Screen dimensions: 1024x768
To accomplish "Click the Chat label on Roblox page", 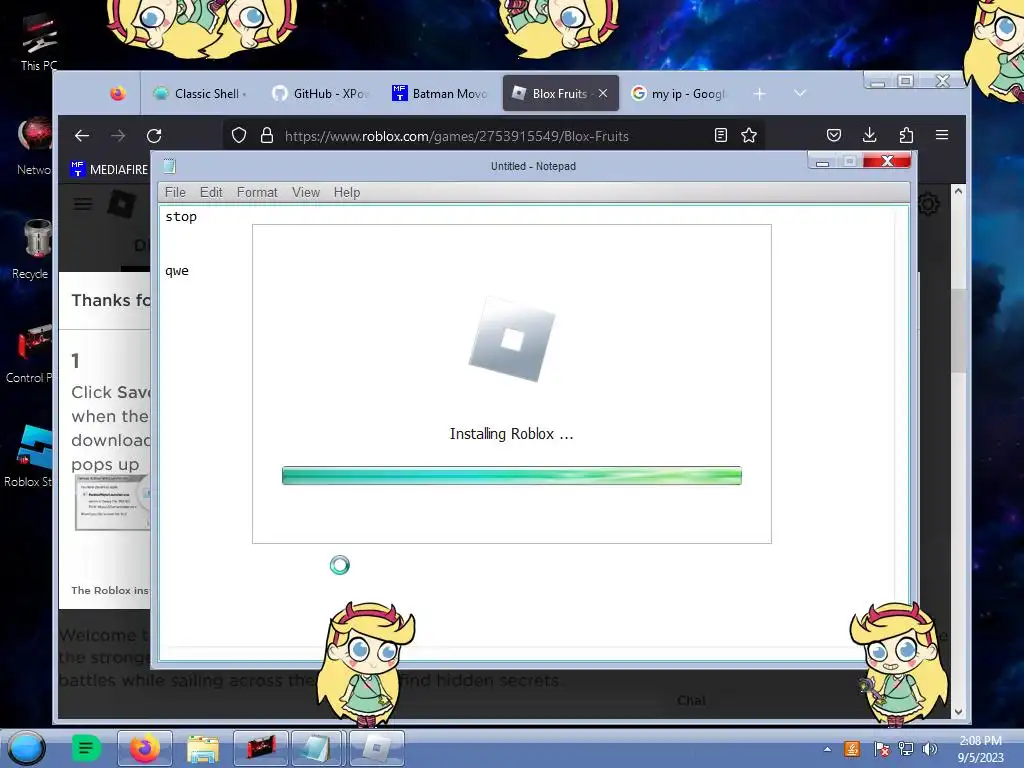I will (x=692, y=701).
